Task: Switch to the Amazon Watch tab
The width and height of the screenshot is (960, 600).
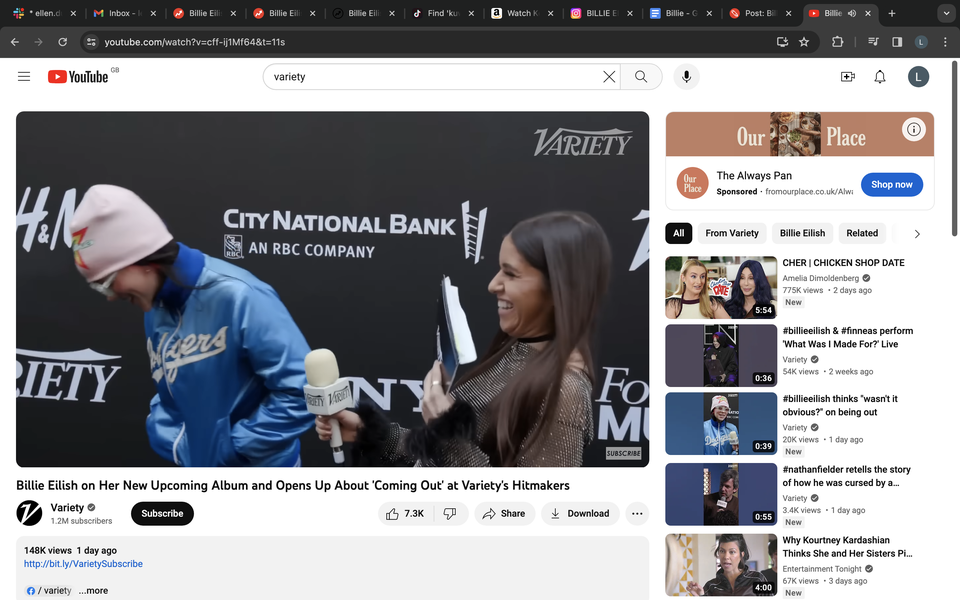Action: click(x=523, y=13)
